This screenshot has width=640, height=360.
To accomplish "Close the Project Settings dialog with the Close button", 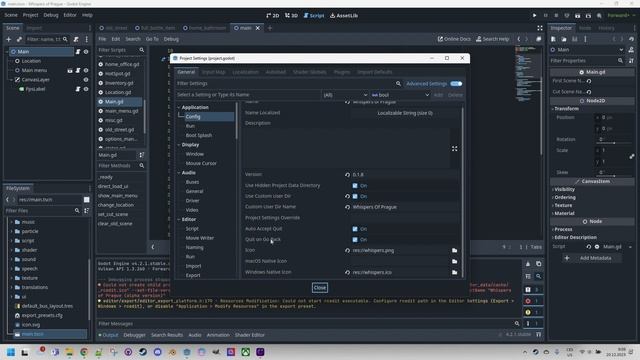I will [x=320, y=288].
